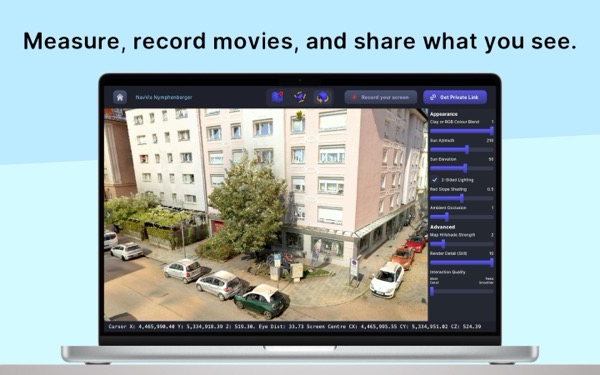Open the home screen icon
This screenshot has height=375, width=600.
coord(120,97)
